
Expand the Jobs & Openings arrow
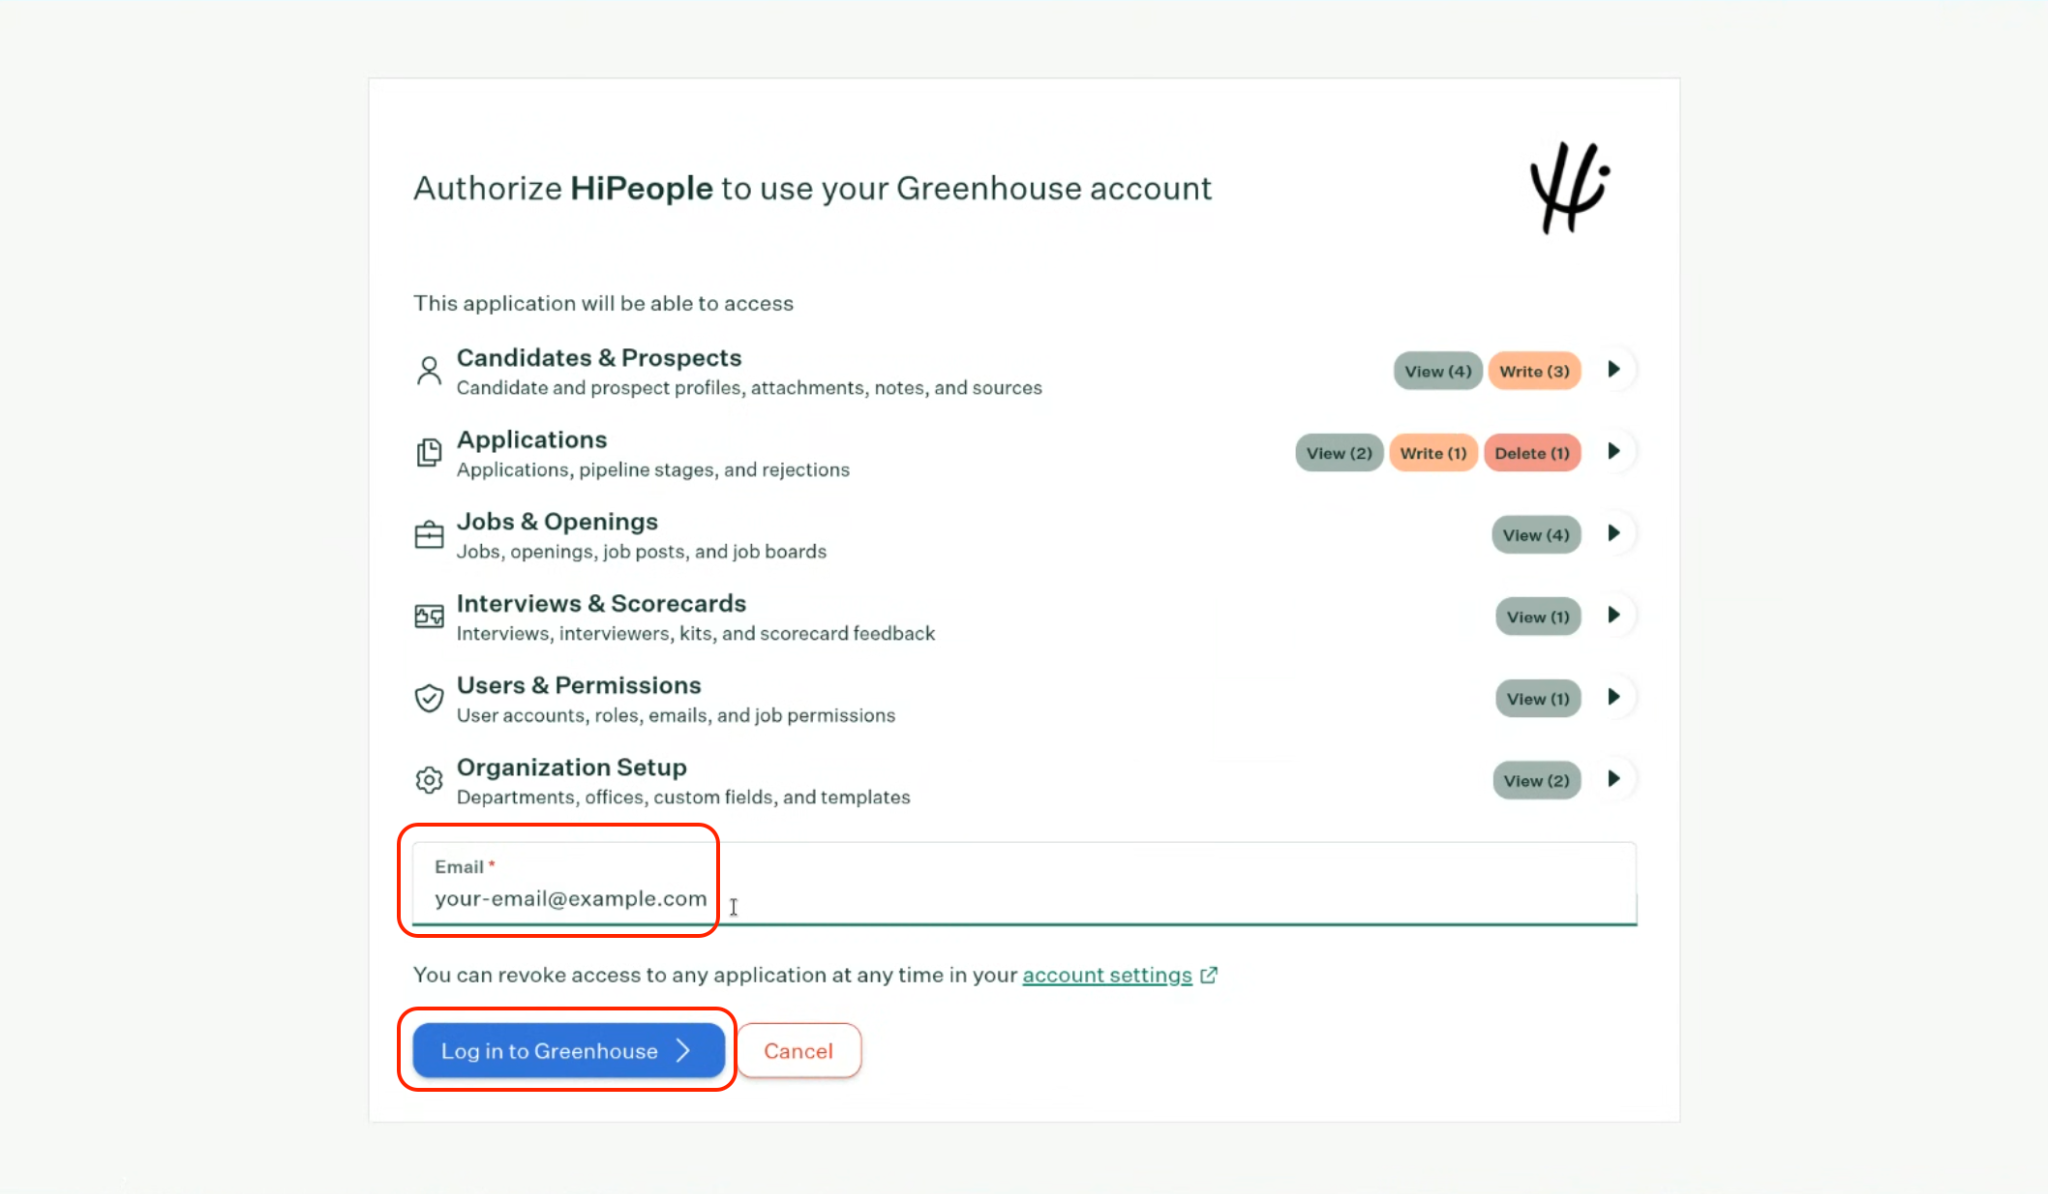click(x=1614, y=534)
